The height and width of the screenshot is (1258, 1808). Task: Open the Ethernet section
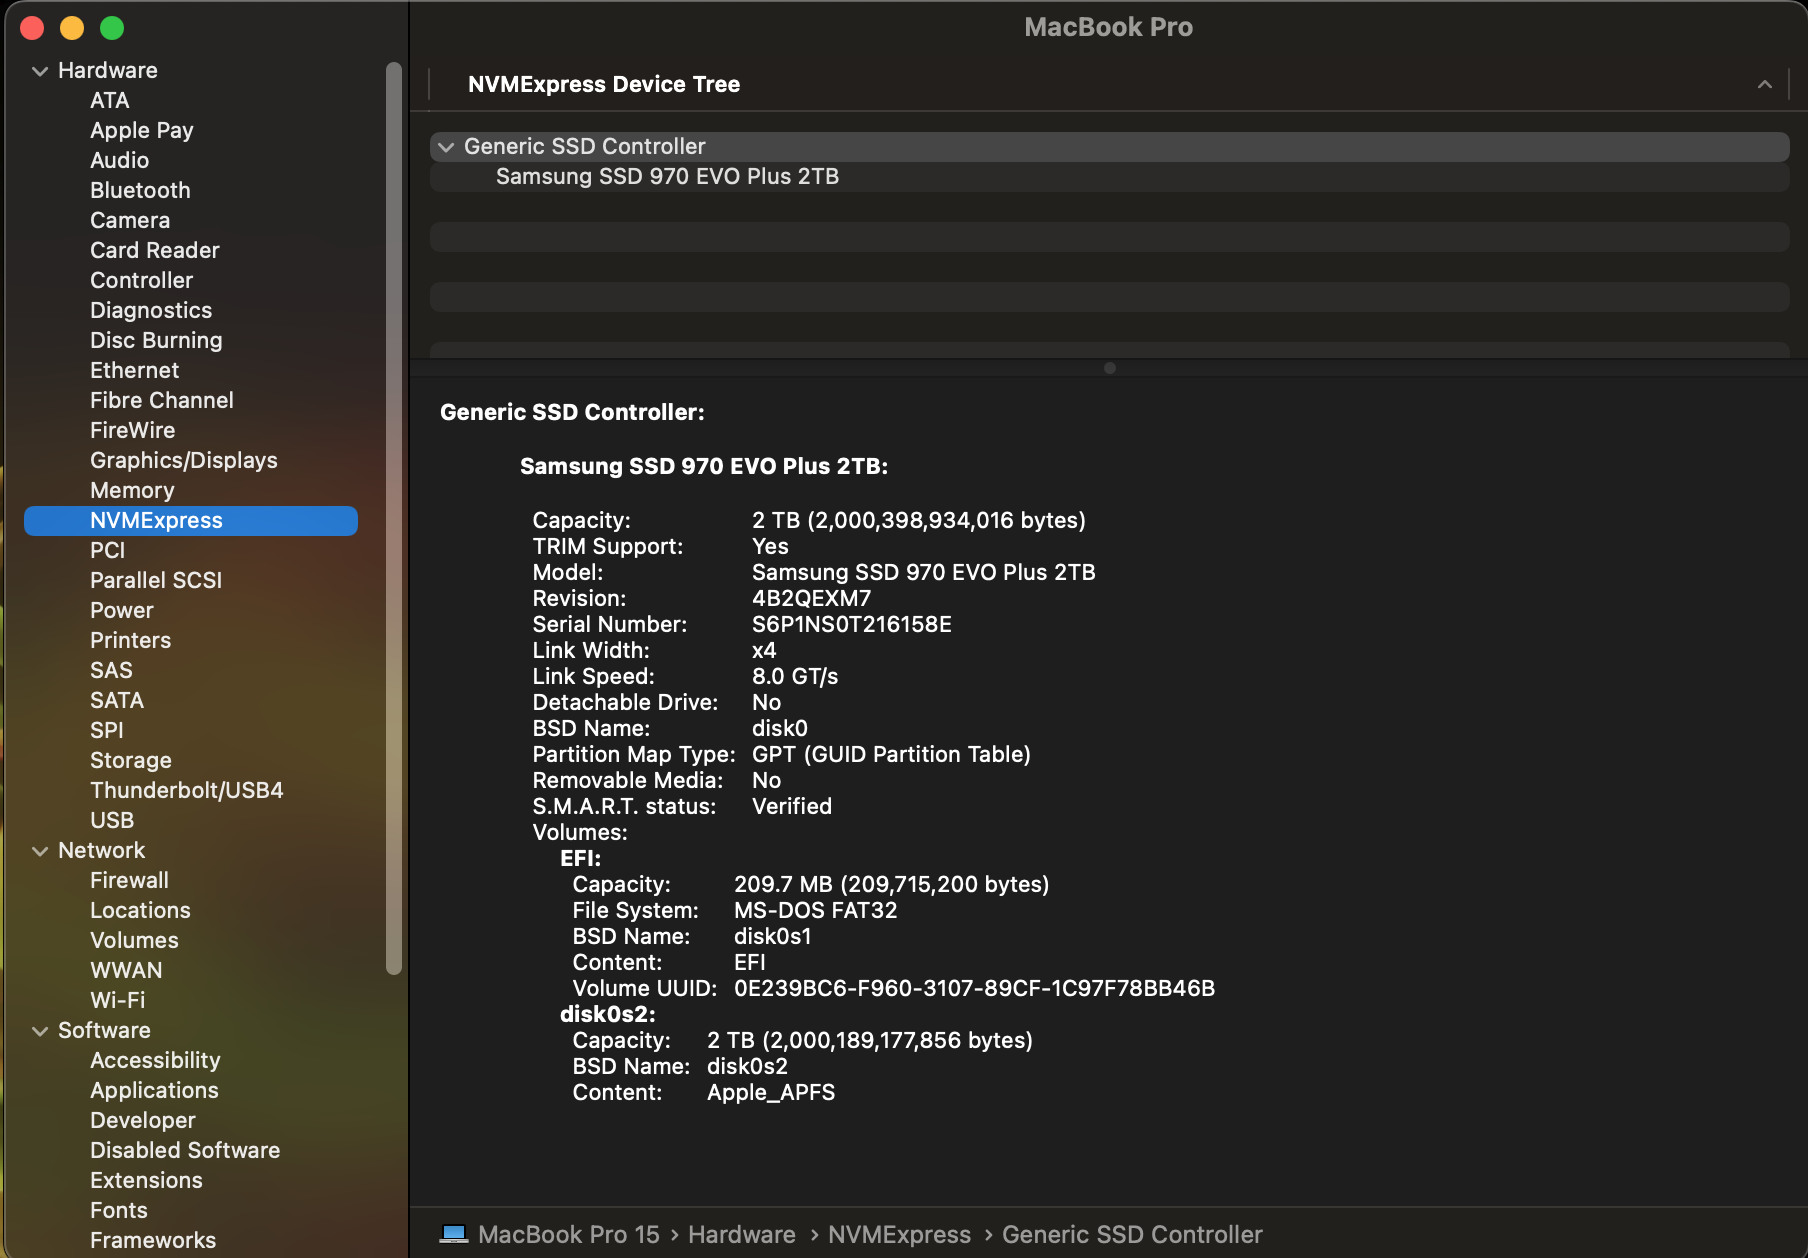click(x=135, y=370)
